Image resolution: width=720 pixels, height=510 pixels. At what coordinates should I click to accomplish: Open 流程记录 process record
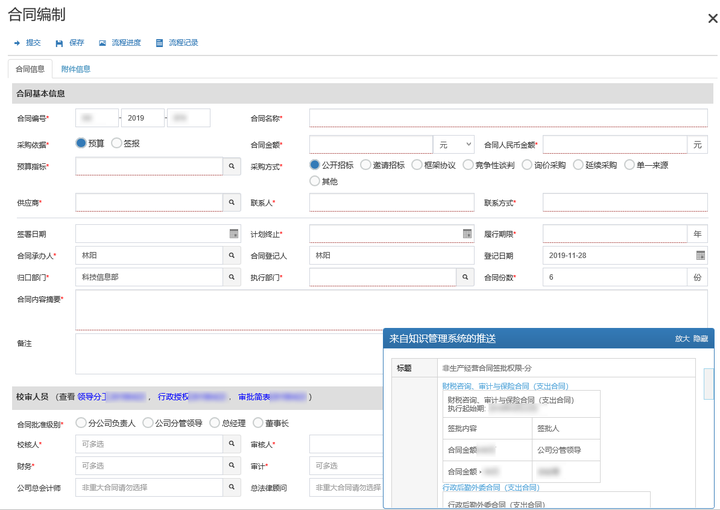pos(177,43)
